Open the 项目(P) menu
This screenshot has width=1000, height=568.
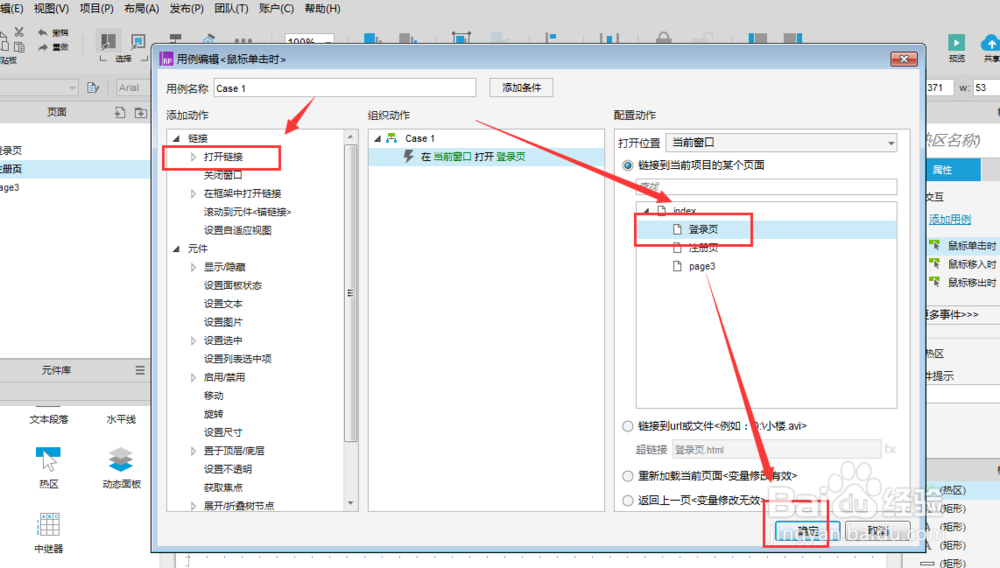(96, 8)
